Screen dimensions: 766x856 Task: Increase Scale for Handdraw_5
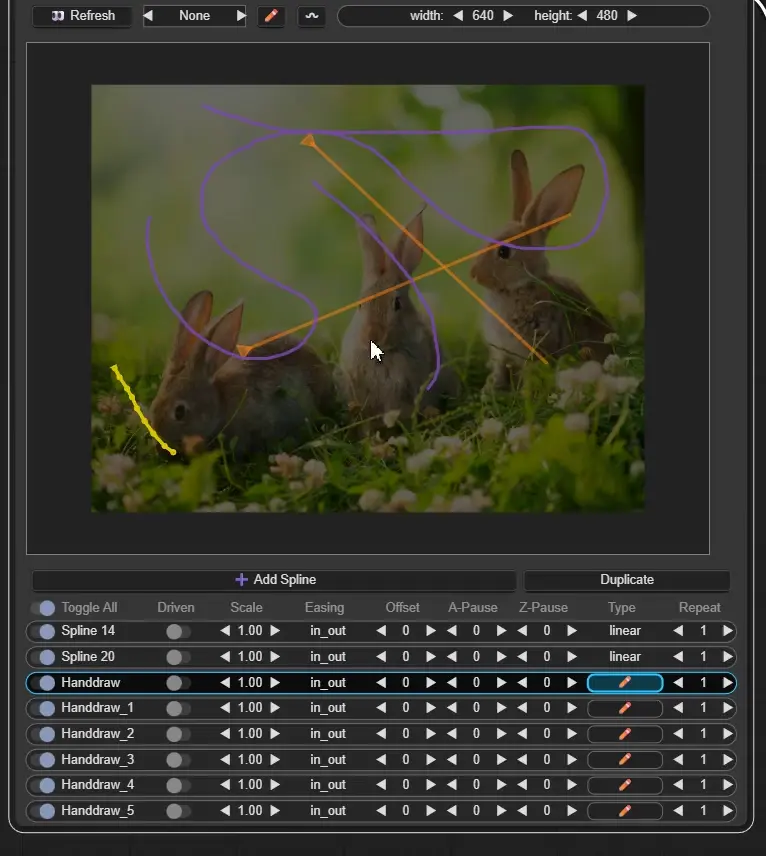pyautogui.click(x=275, y=811)
